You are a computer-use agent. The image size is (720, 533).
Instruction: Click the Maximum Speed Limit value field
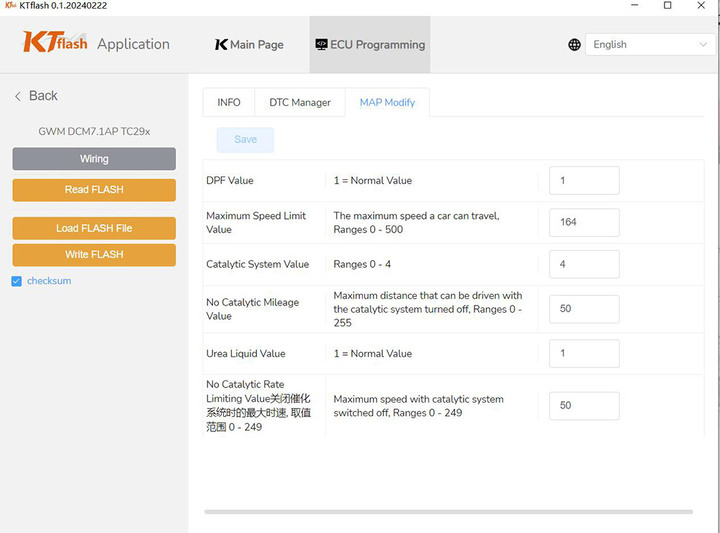coord(584,222)
